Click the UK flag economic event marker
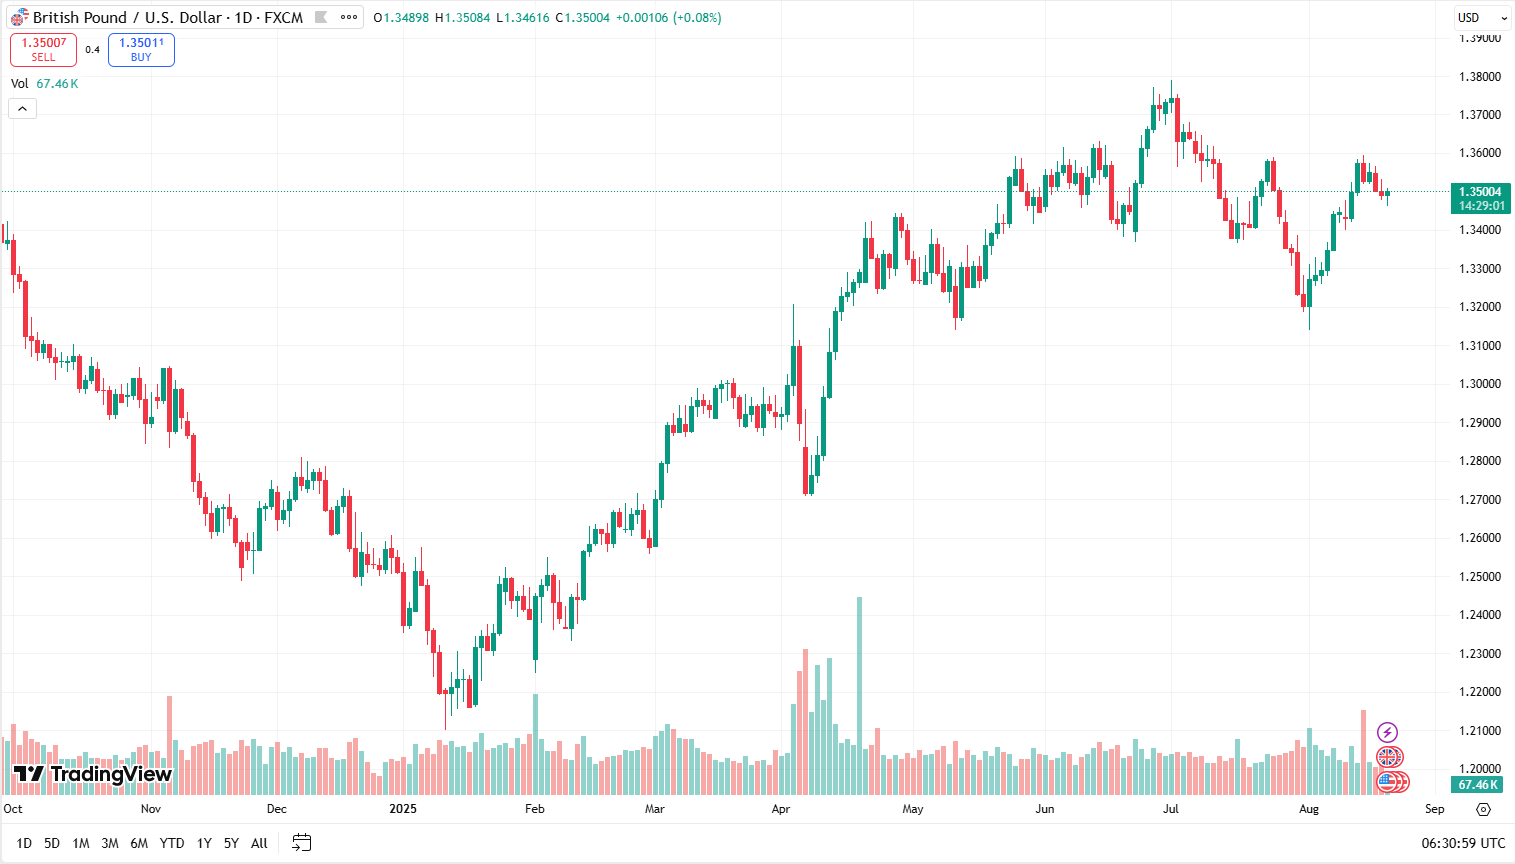Viewport: 1515px width, 864px height. pyautogui.click(x=1389, y=757)
